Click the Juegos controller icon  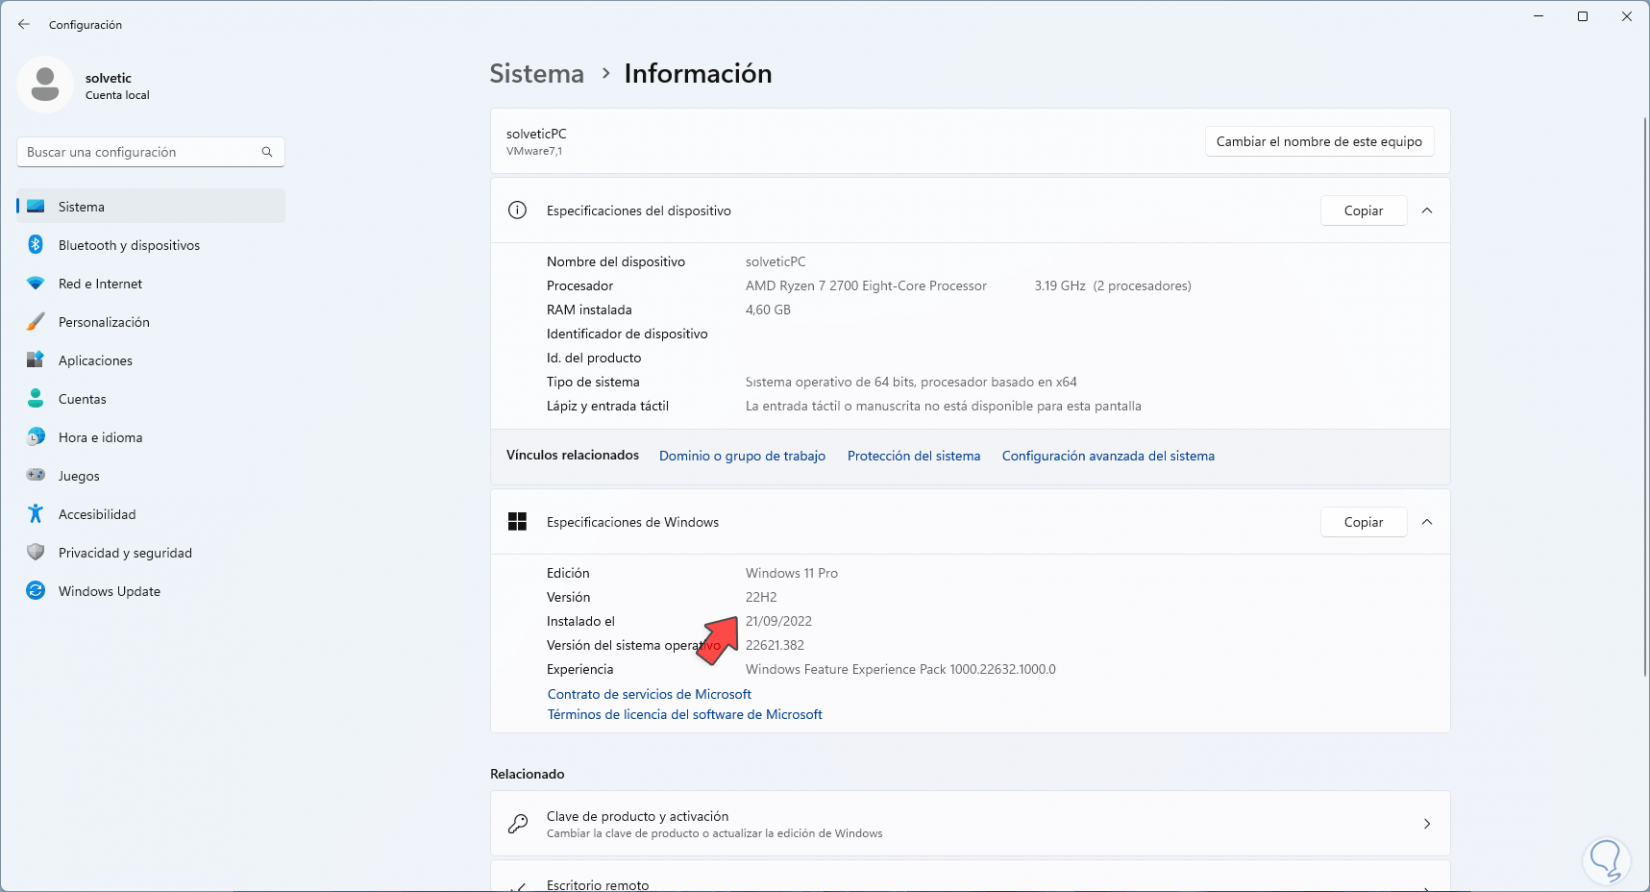[36, 476]
